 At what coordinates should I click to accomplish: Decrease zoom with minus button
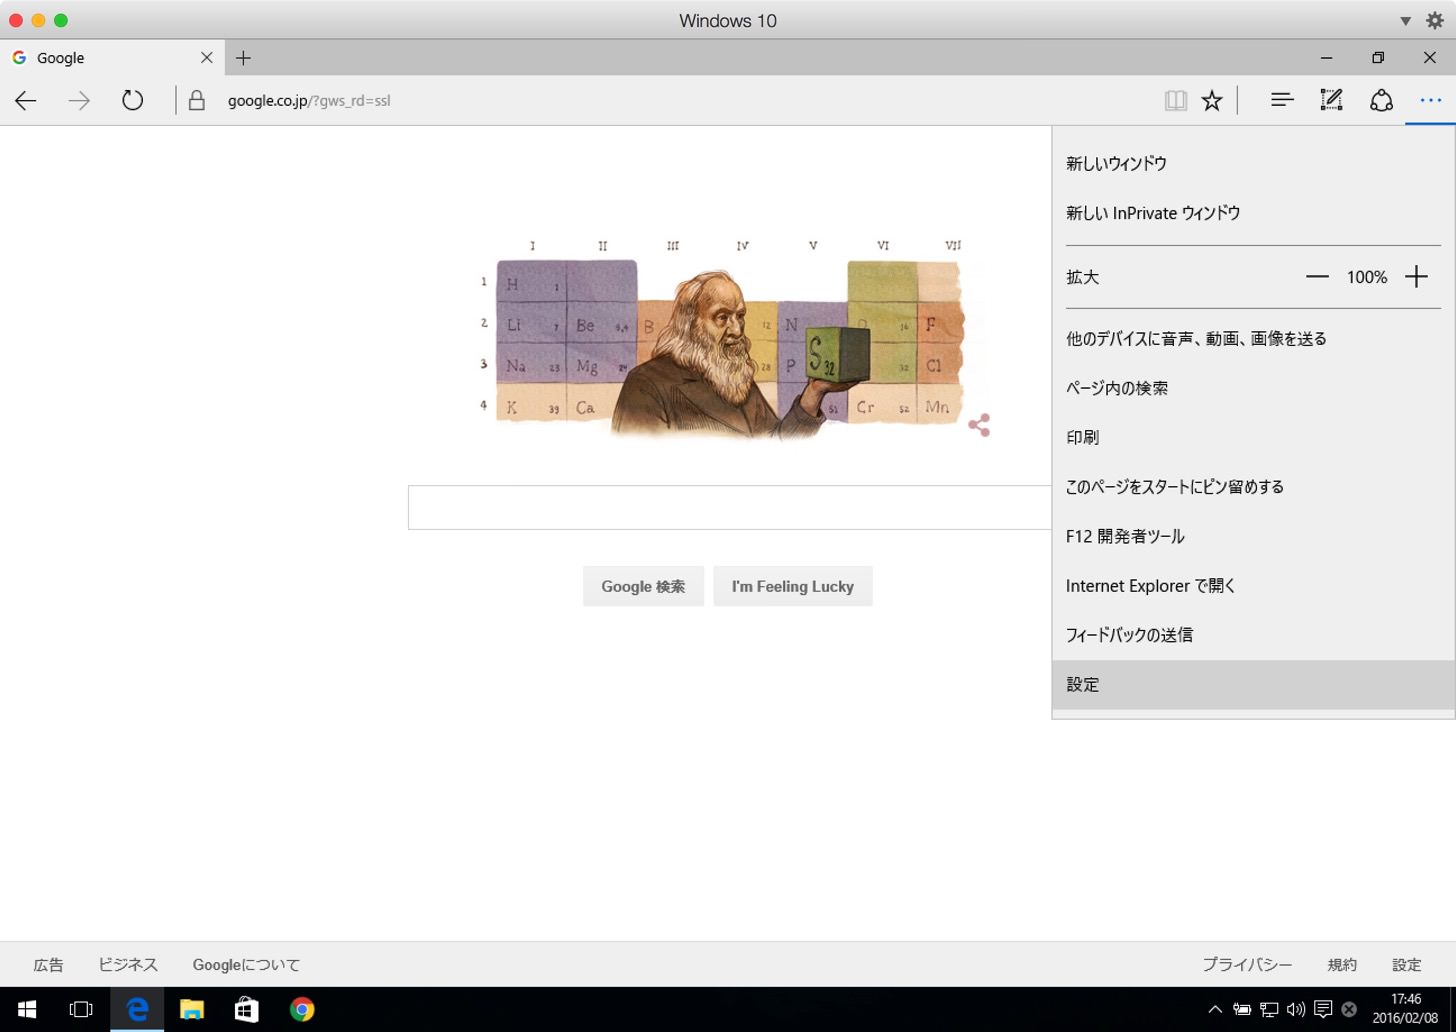coord(1317,277)
